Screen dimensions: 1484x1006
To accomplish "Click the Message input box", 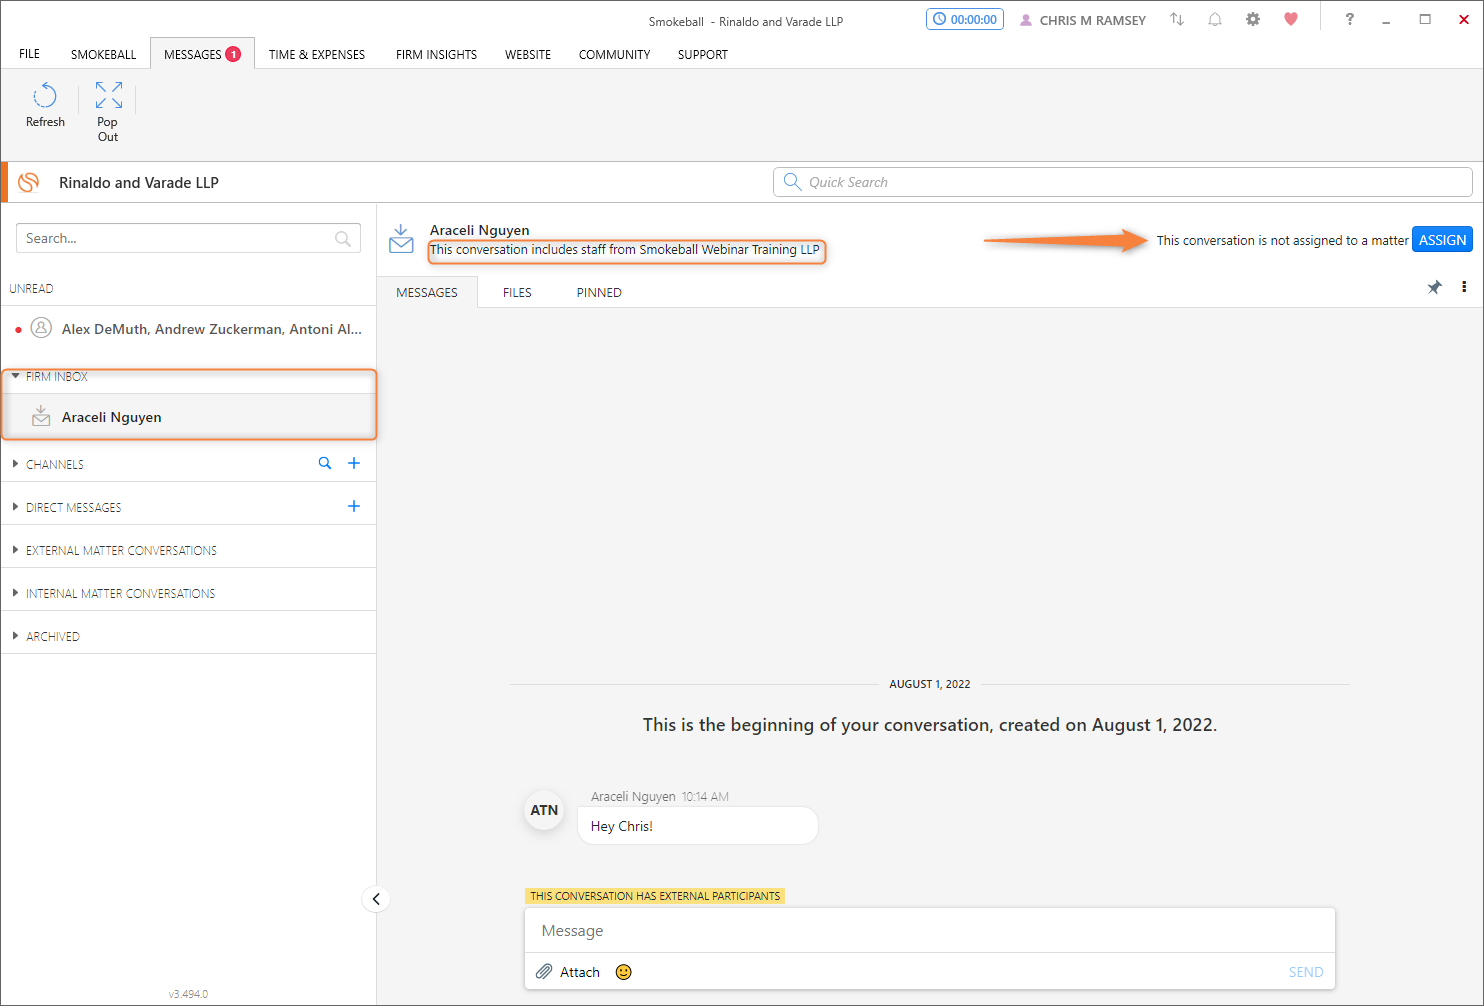I will pyautogui.click(x=930, y=930).
